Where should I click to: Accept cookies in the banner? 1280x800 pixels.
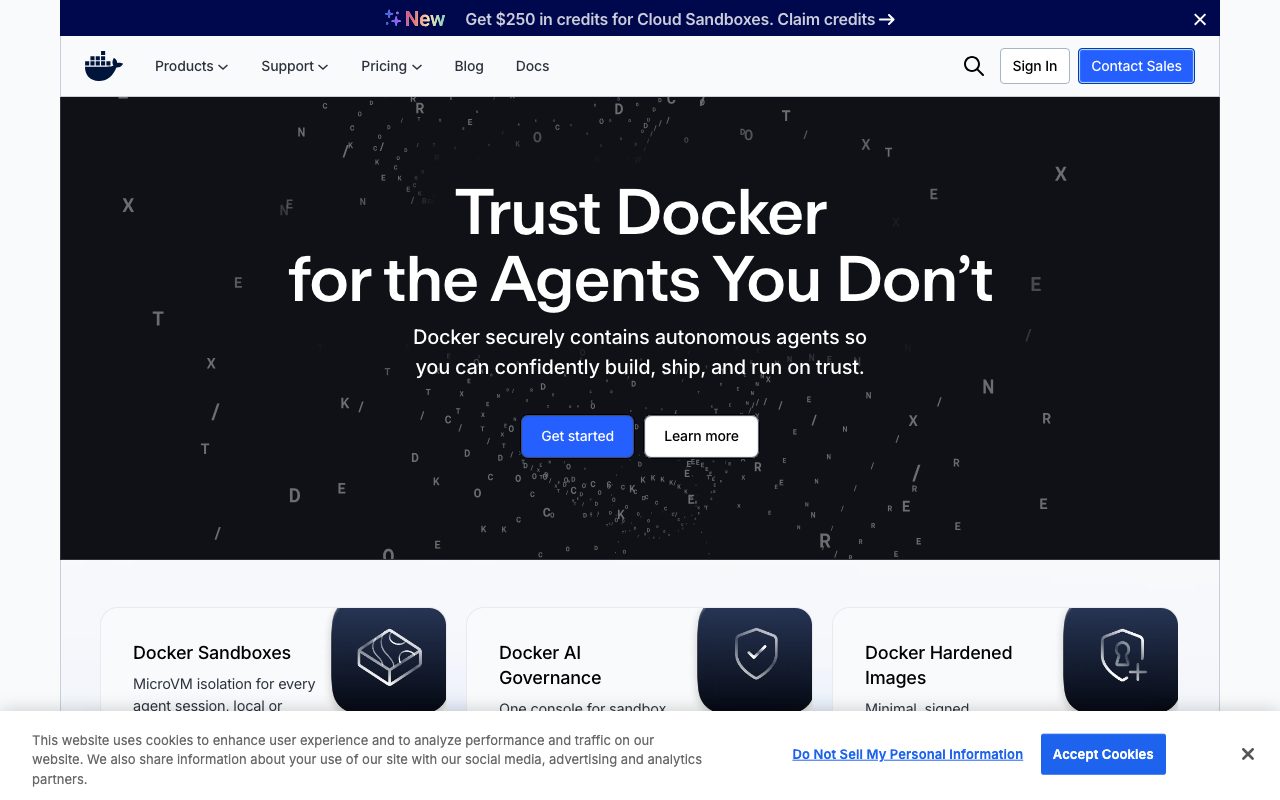(x=1103, y=754)
